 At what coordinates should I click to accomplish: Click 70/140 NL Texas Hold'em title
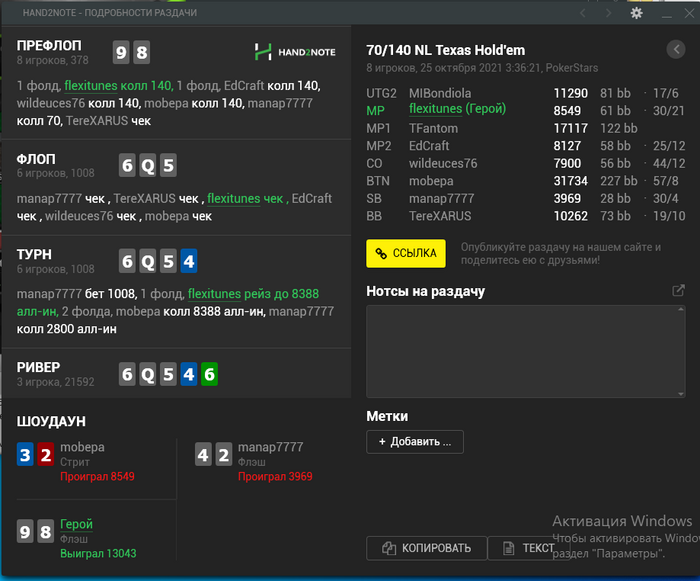[446, 50]
